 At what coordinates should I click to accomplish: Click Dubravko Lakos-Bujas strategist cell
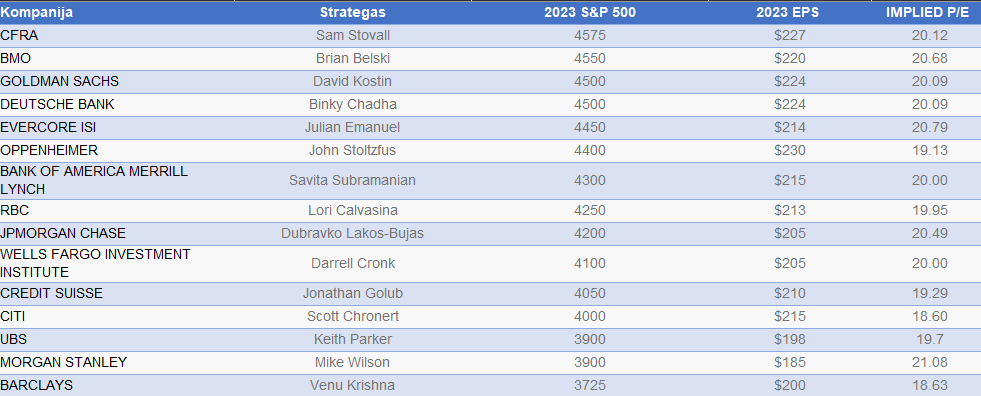point(353,234)
